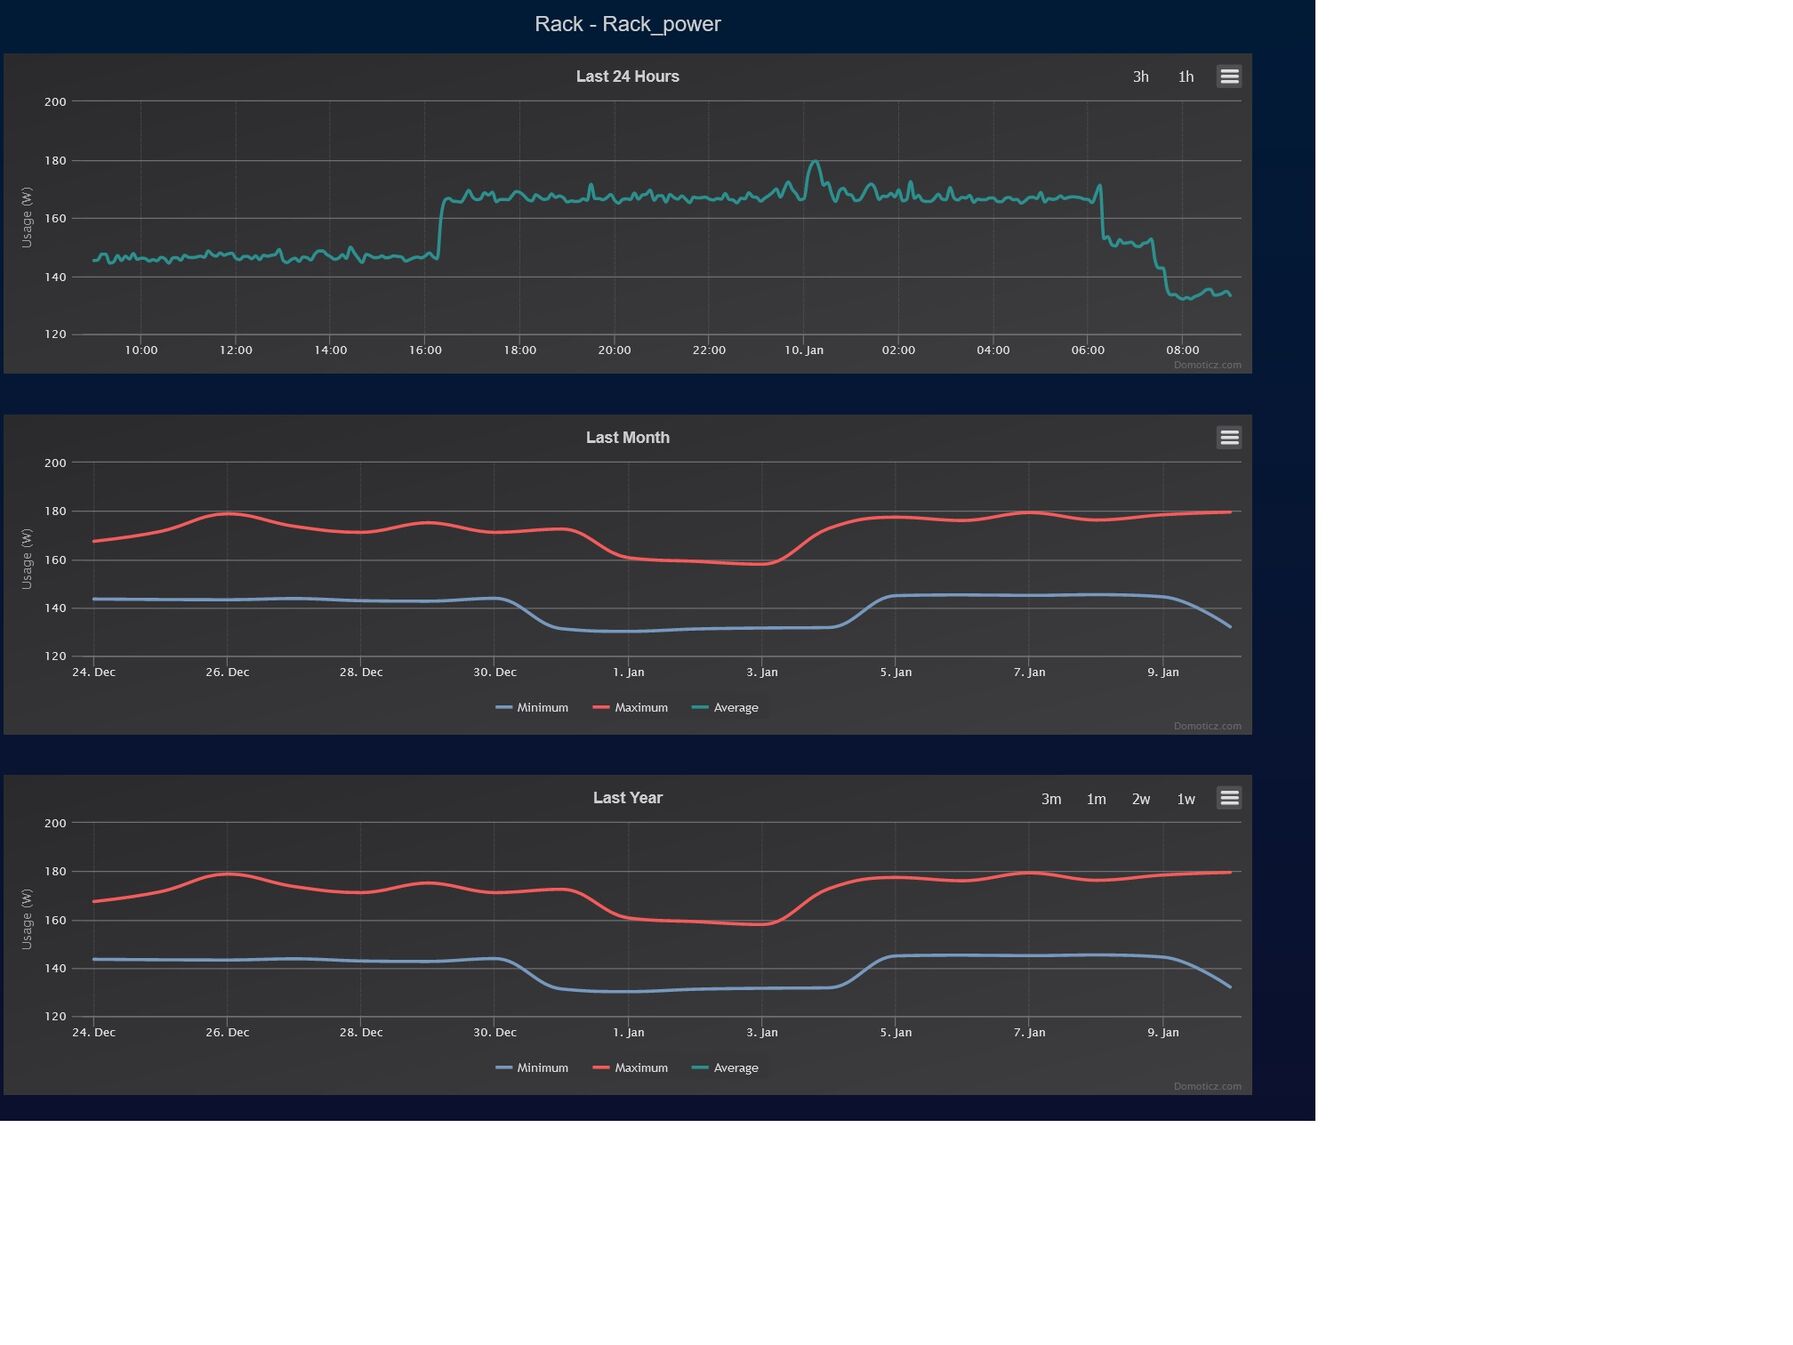Open Domoticz.com credit under Last Month chart

[1207, 726]
